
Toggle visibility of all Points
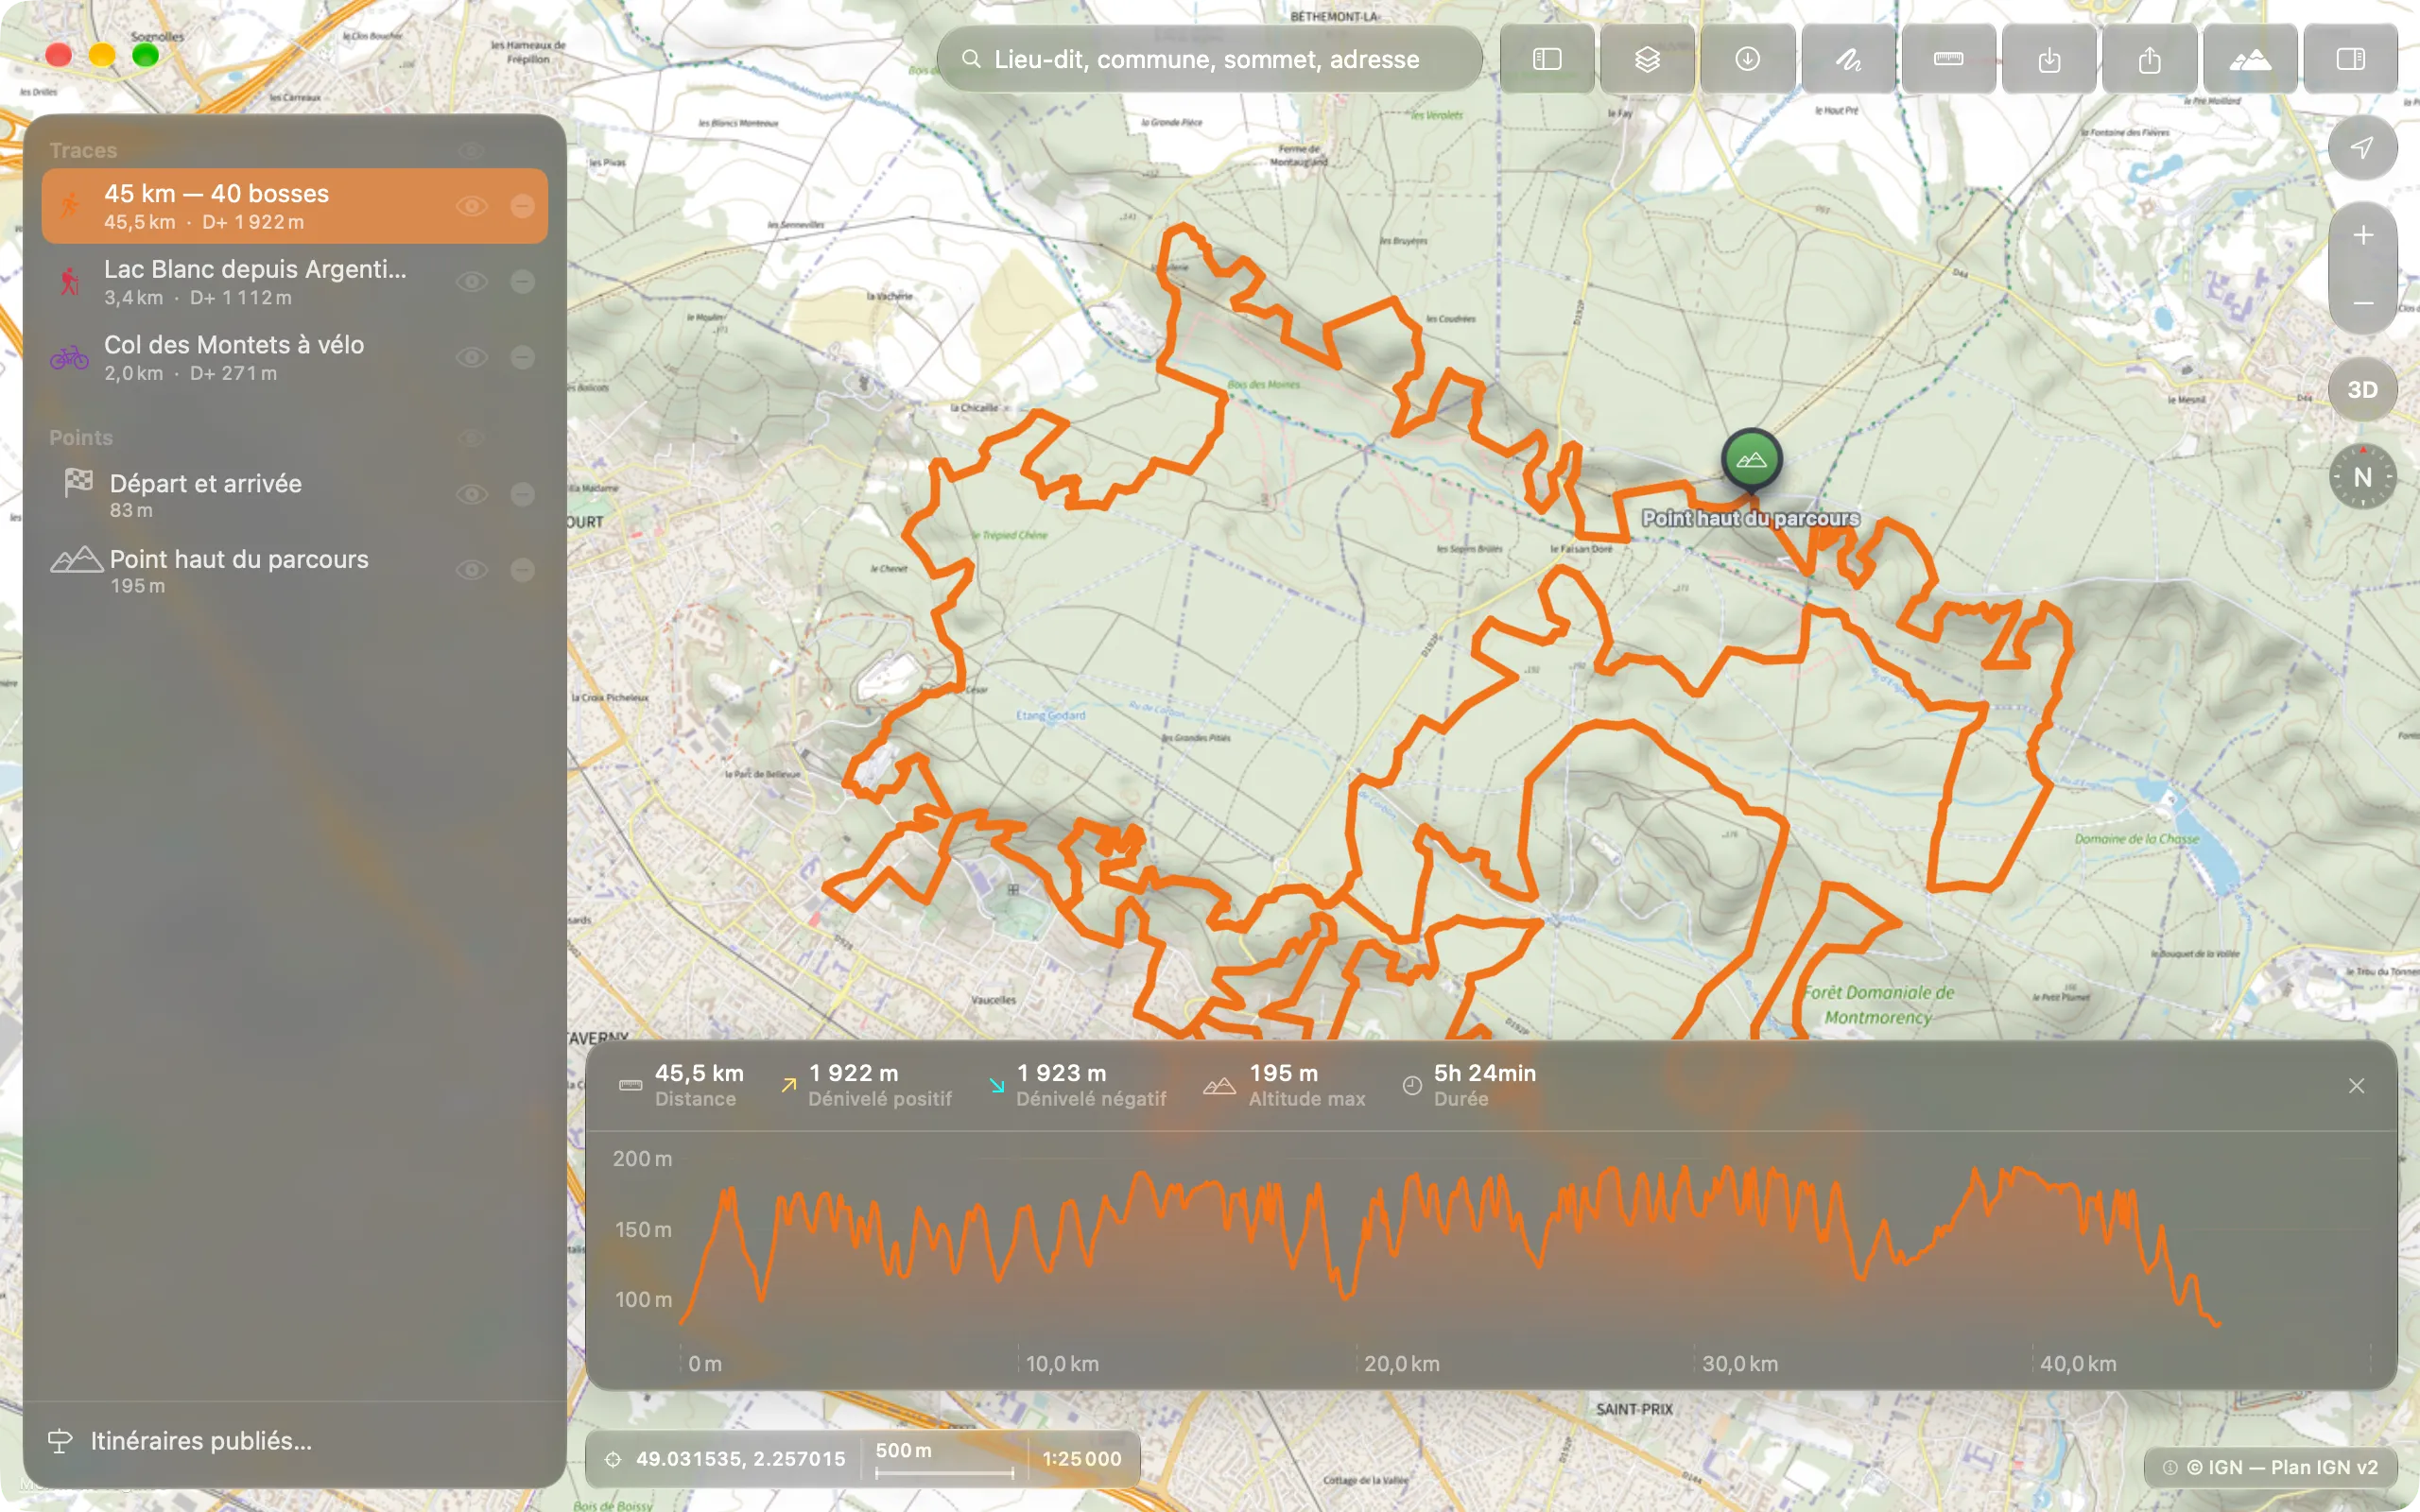tap(472, 438)
